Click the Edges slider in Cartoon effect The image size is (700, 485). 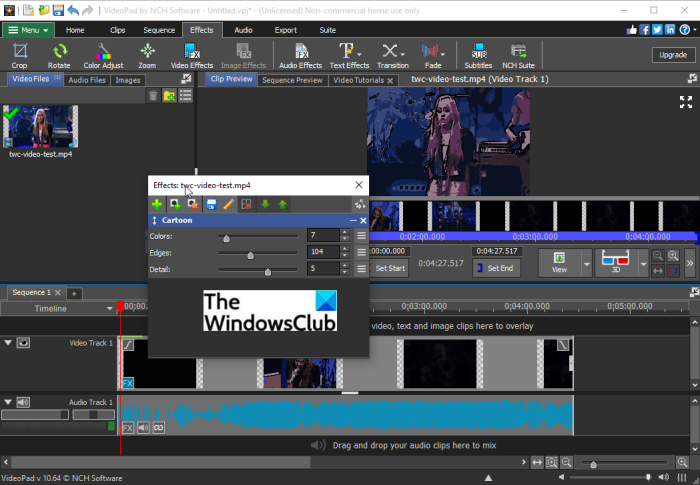coord(250,254)
